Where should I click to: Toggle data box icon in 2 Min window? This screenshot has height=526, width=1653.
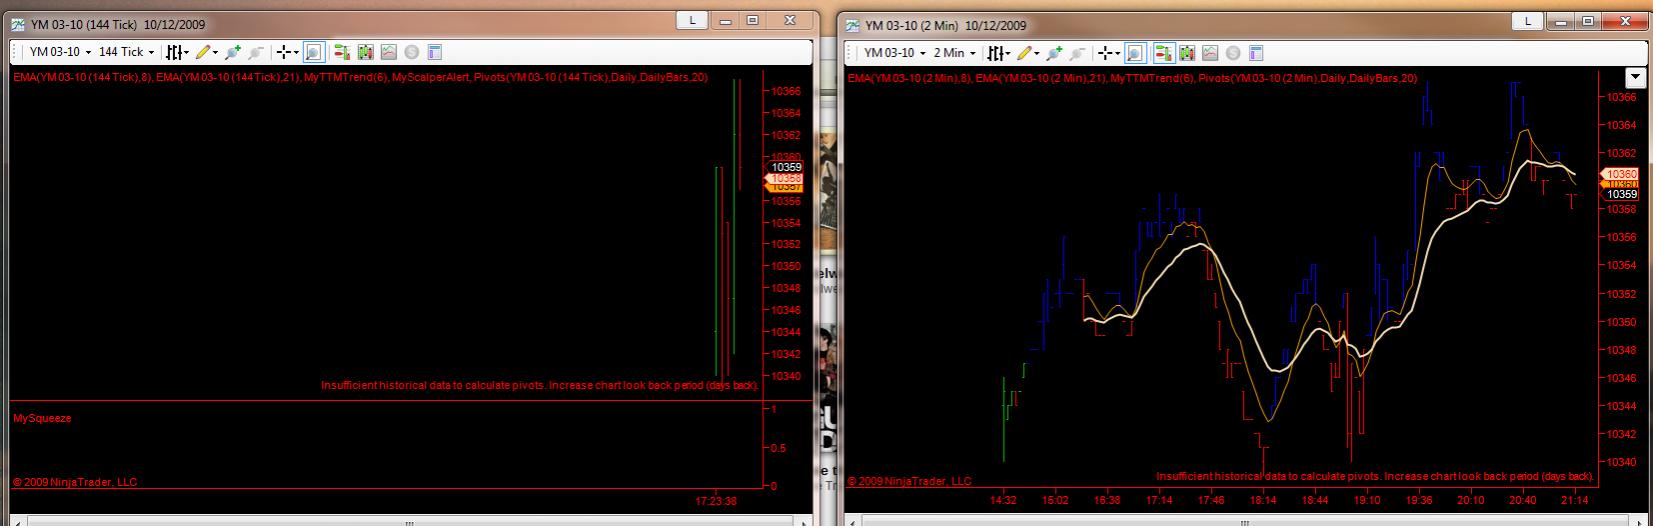pyautogui.click(x=1136, y=53)
